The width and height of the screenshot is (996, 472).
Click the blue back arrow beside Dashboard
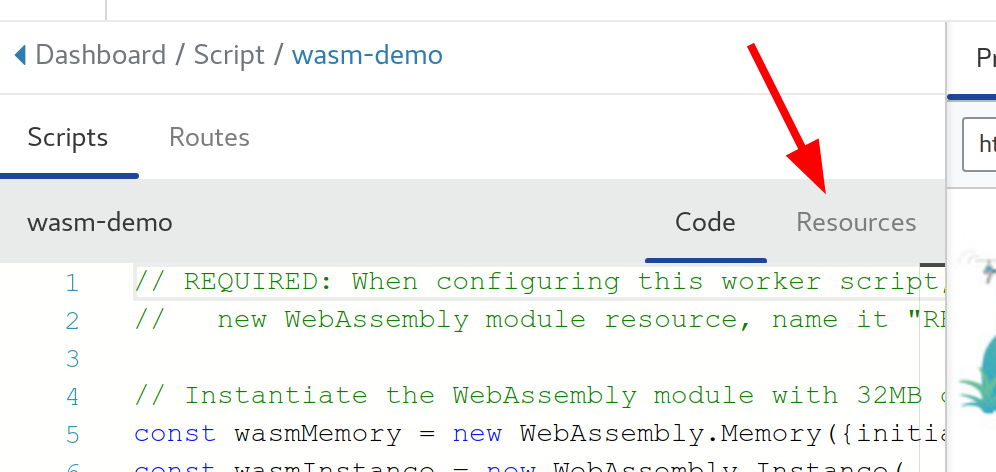[x=20, y=54]
